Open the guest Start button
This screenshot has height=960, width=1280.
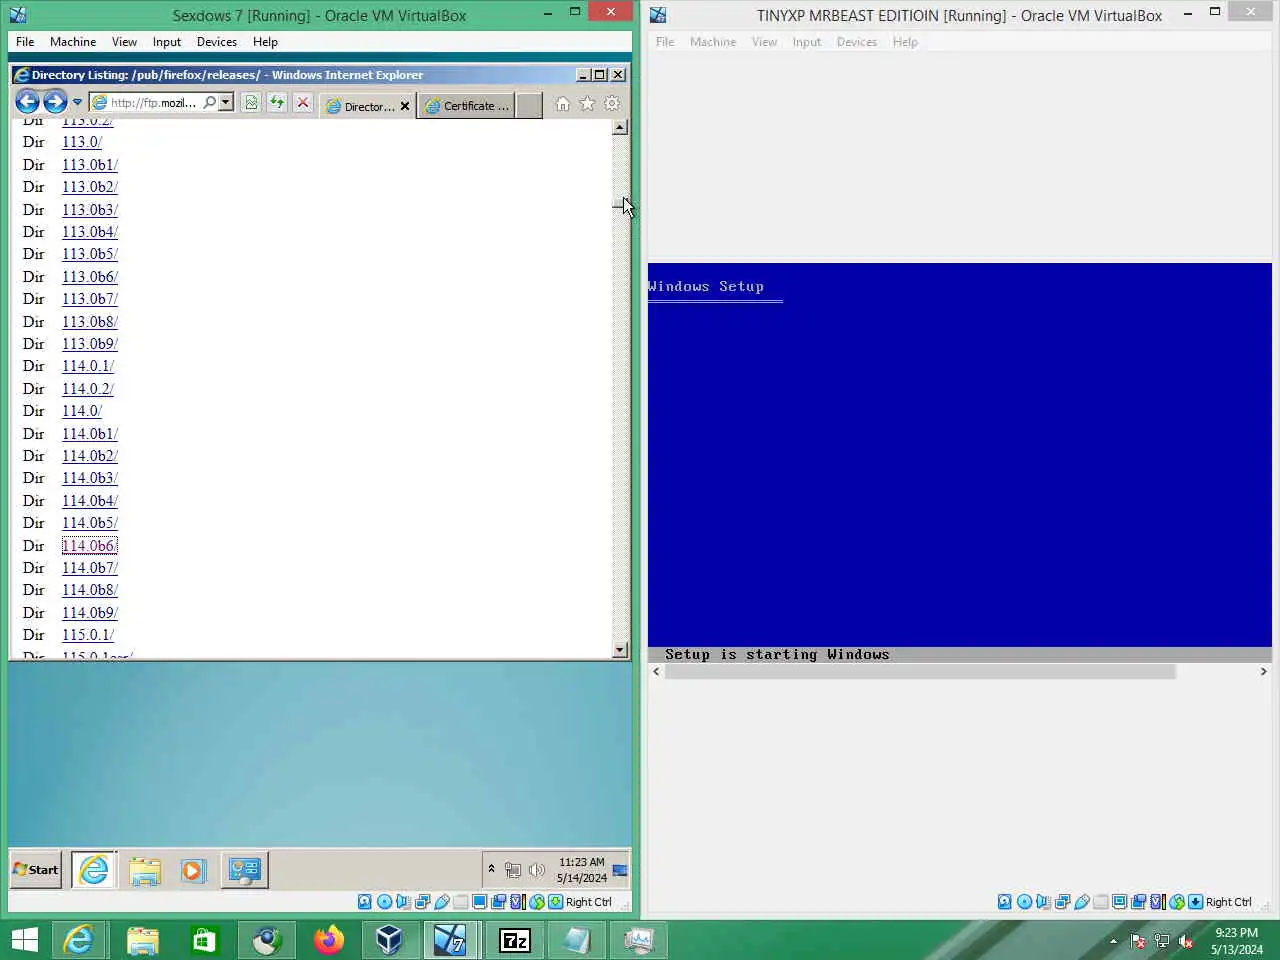(x=35, y=870)
